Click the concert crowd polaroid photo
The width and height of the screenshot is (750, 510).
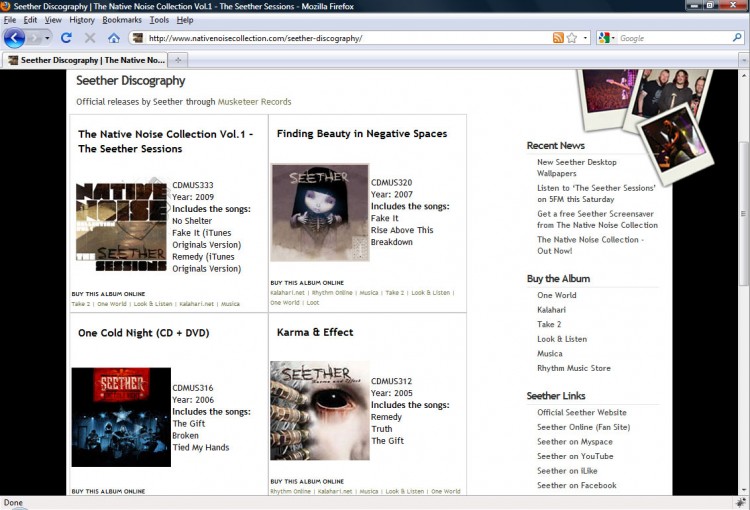(605, 96)
